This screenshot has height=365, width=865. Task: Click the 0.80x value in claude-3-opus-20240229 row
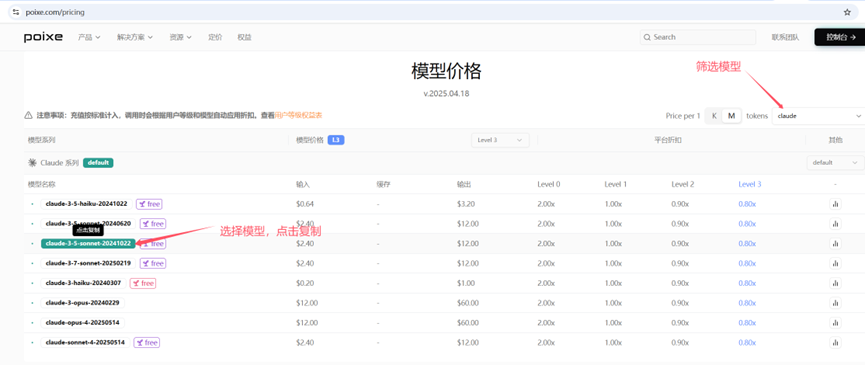tap(747, 303)
